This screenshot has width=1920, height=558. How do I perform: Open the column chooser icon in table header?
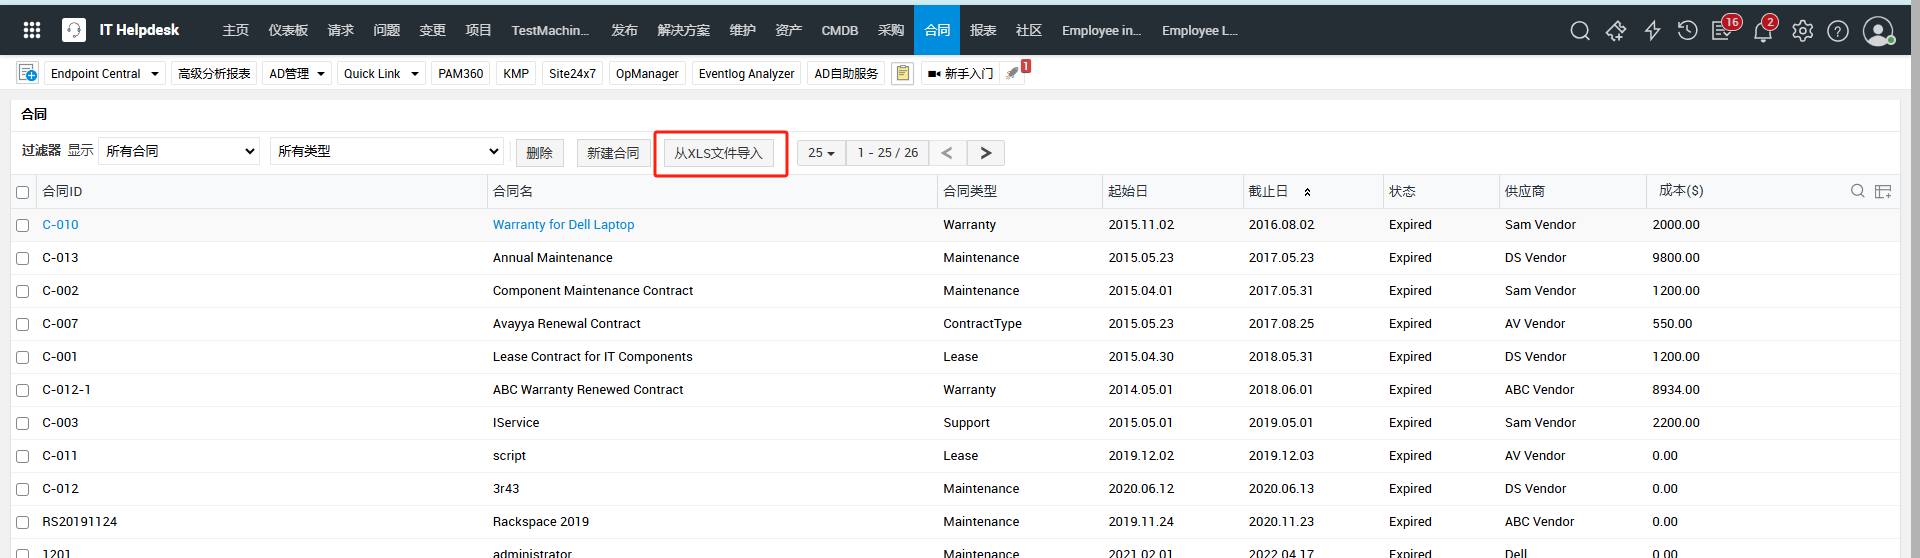pyautogui.click(x=1883, y=191)
